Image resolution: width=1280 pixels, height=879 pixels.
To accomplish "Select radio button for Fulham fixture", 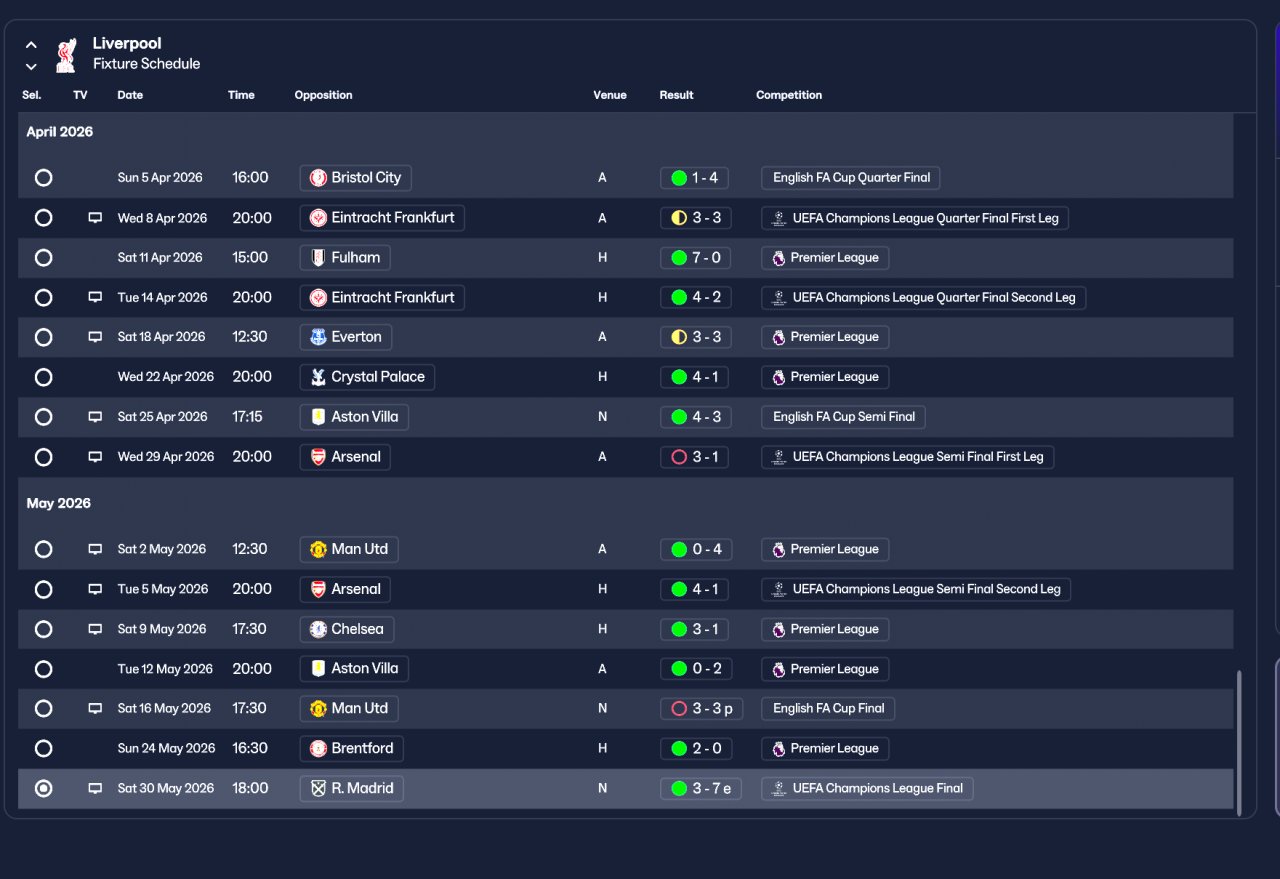I will pyautogui.click(x=43, y=257).
